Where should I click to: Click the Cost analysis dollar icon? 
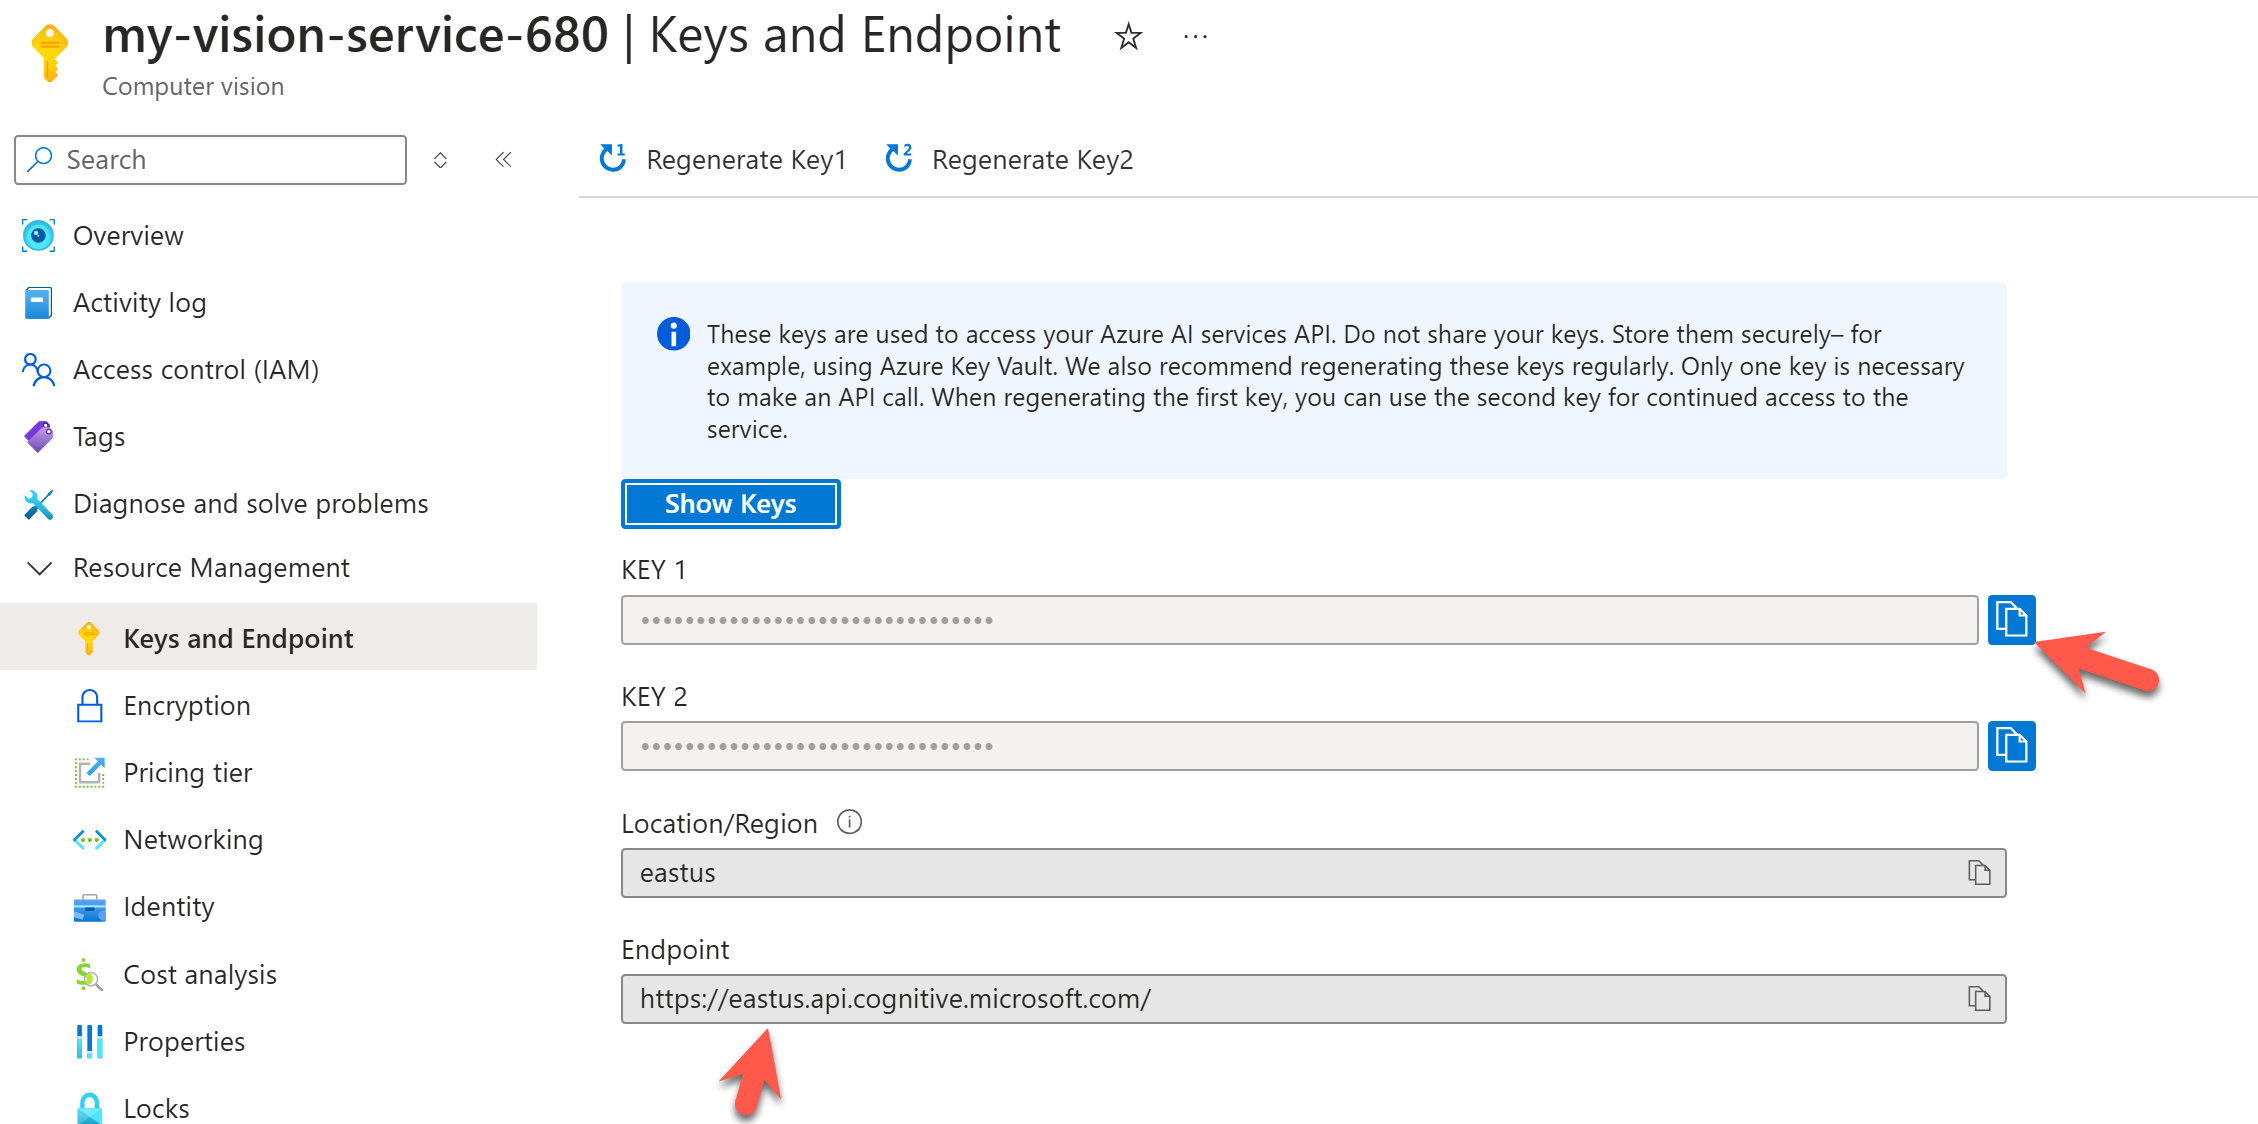(89, 975)
